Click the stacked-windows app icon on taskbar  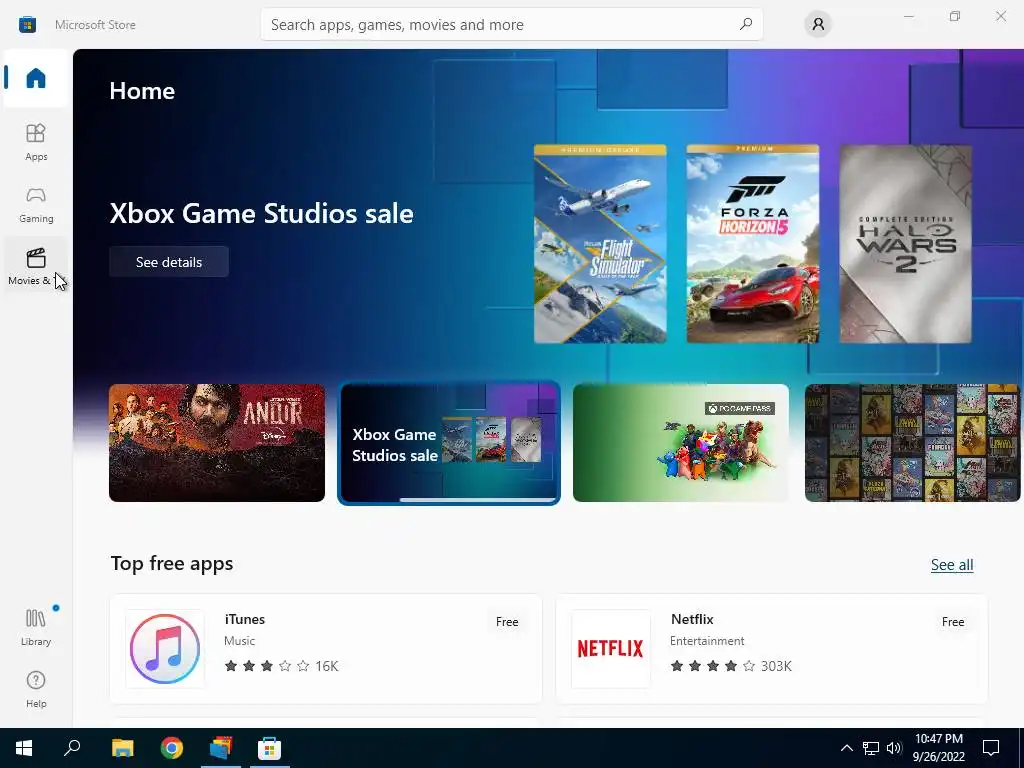click(221, 748)
